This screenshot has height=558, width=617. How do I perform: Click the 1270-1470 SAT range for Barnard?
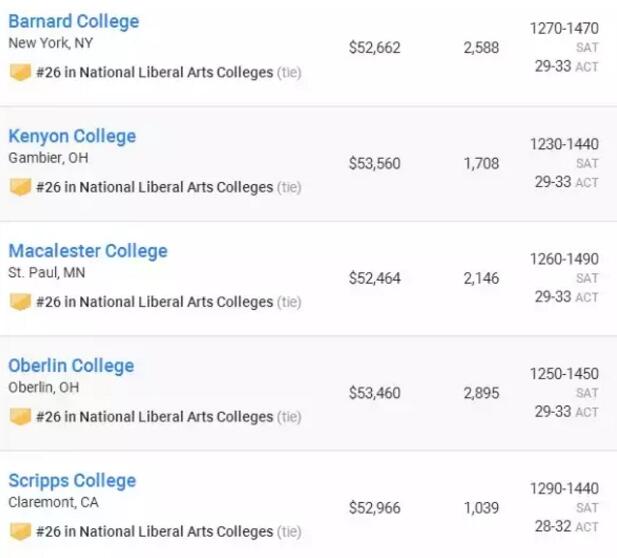coord(564,28)
